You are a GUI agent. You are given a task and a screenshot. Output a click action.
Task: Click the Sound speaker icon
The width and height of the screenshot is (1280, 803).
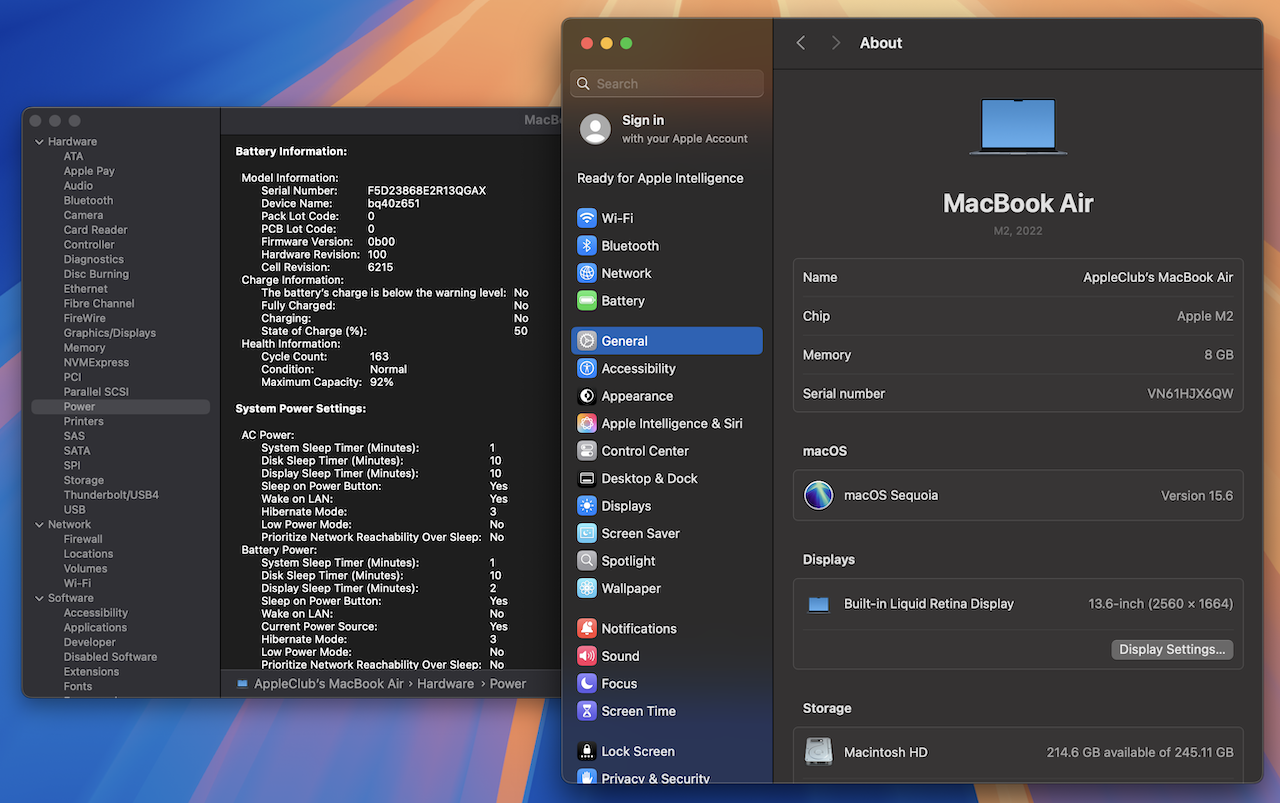(x=587, y=657)
